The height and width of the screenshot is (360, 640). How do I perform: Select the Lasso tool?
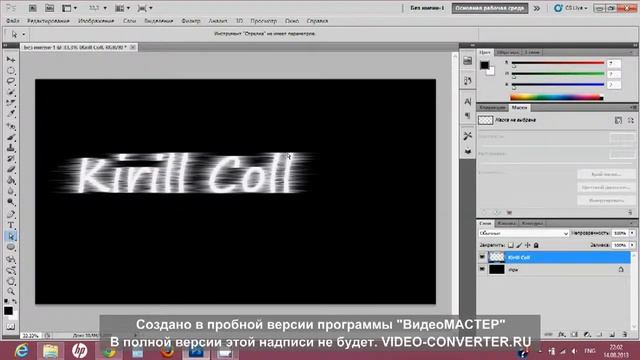(11, 81)
